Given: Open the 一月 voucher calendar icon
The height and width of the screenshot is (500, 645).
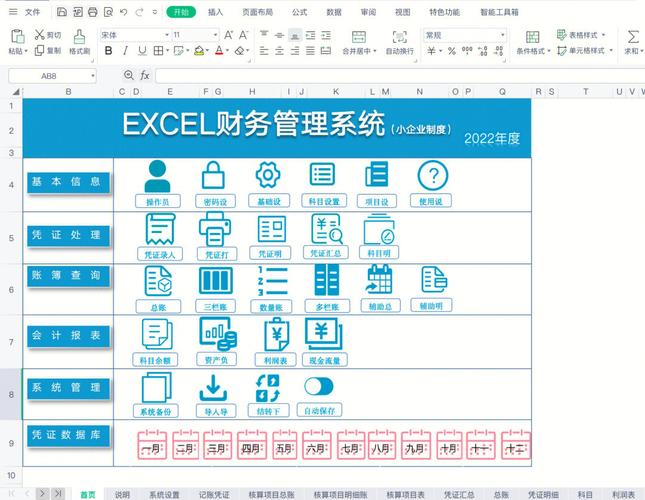Looking at the screenshot, I should (x=152, y=445).
